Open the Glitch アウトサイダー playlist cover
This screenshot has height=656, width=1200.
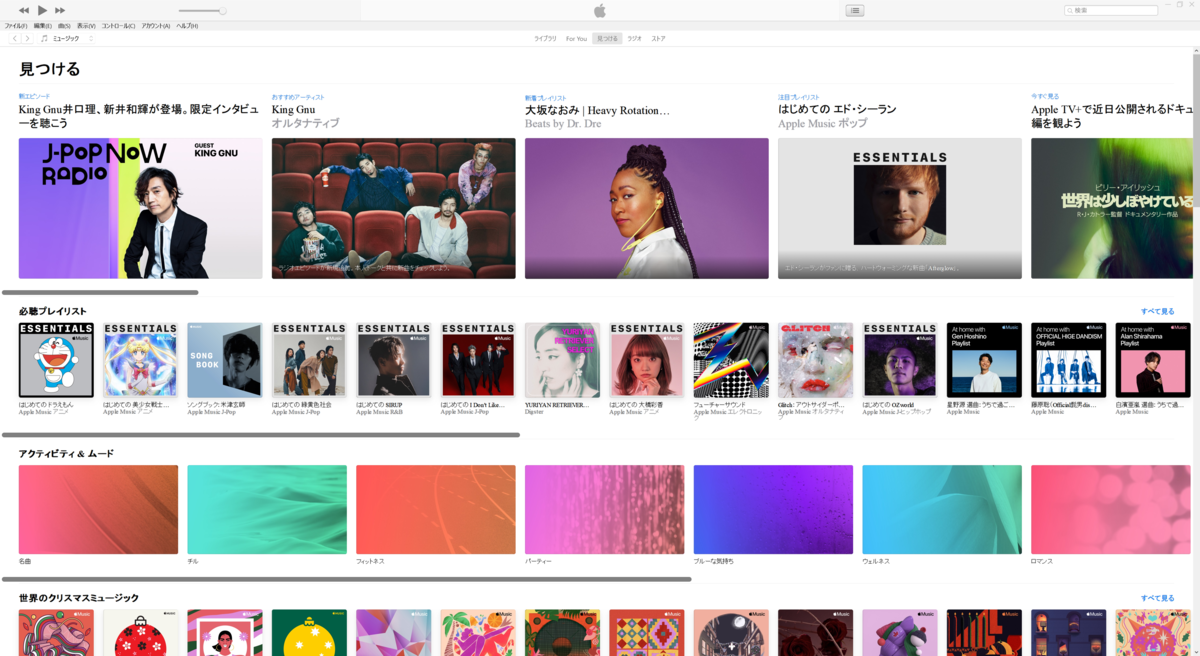pos(816,360)
